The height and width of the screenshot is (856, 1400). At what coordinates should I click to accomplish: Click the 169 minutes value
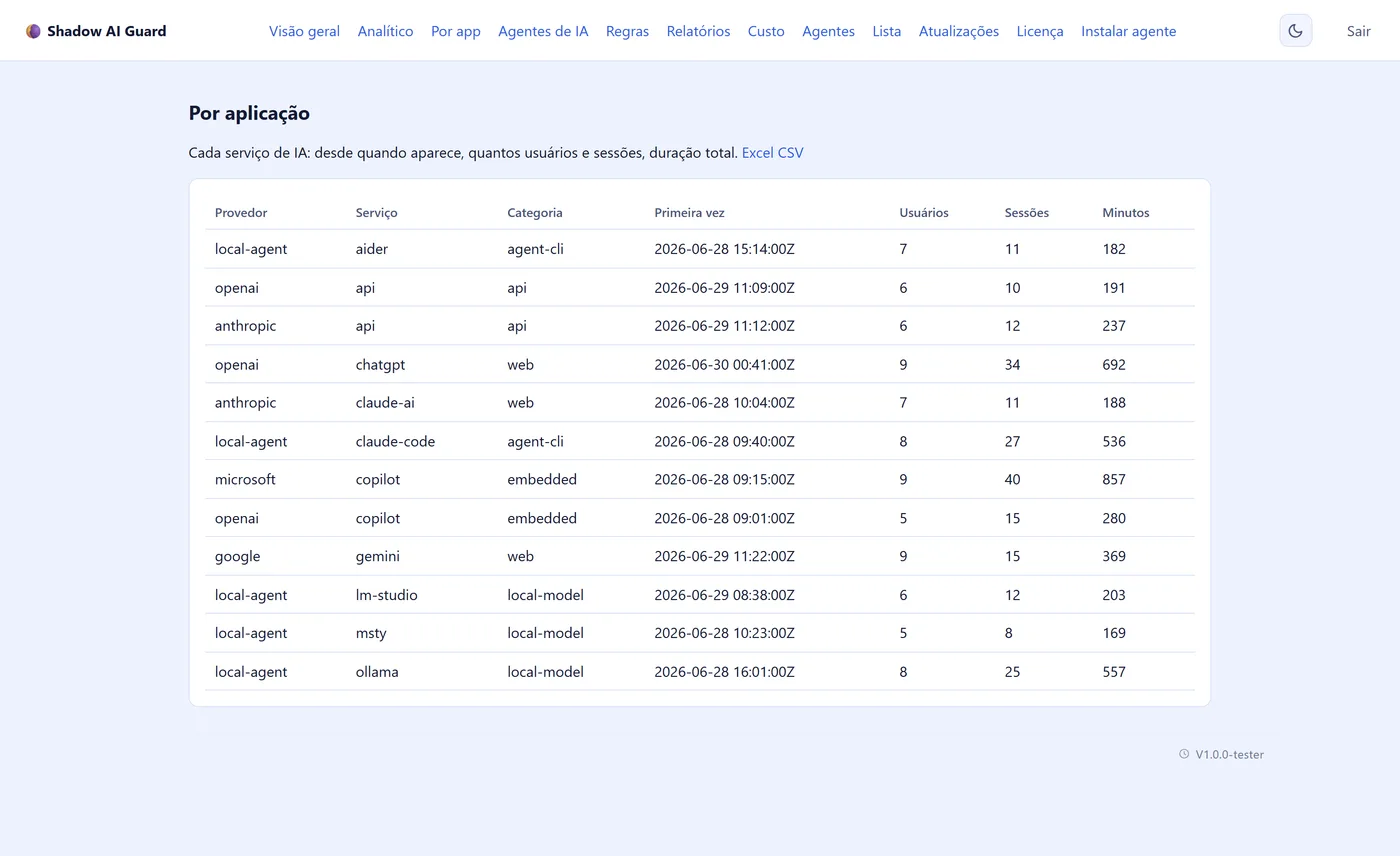(x=1114, y=633)
